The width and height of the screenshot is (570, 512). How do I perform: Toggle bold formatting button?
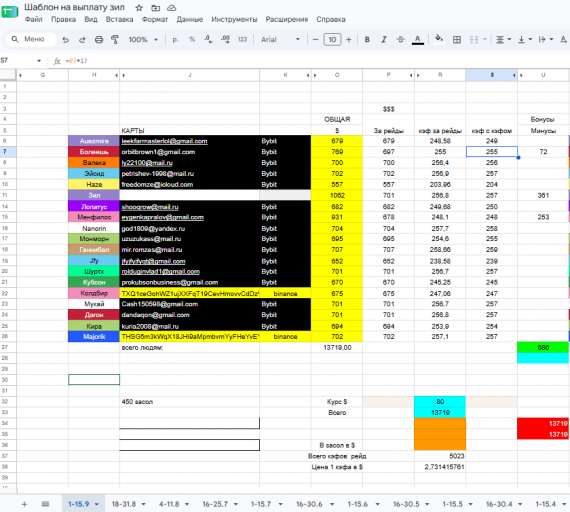[367, 40]
